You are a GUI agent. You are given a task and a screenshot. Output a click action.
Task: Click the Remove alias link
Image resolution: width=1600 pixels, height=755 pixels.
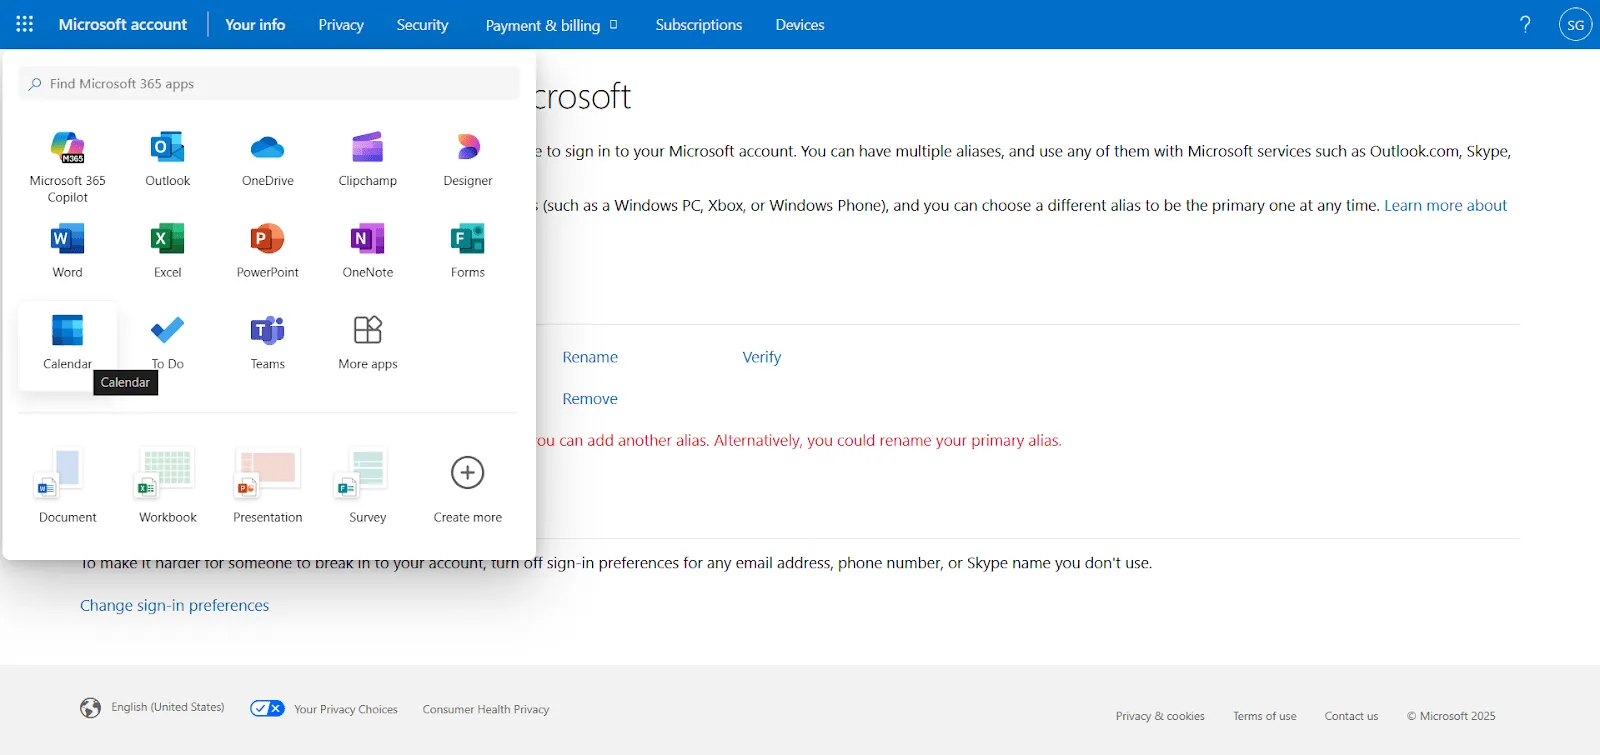point(590,398)
